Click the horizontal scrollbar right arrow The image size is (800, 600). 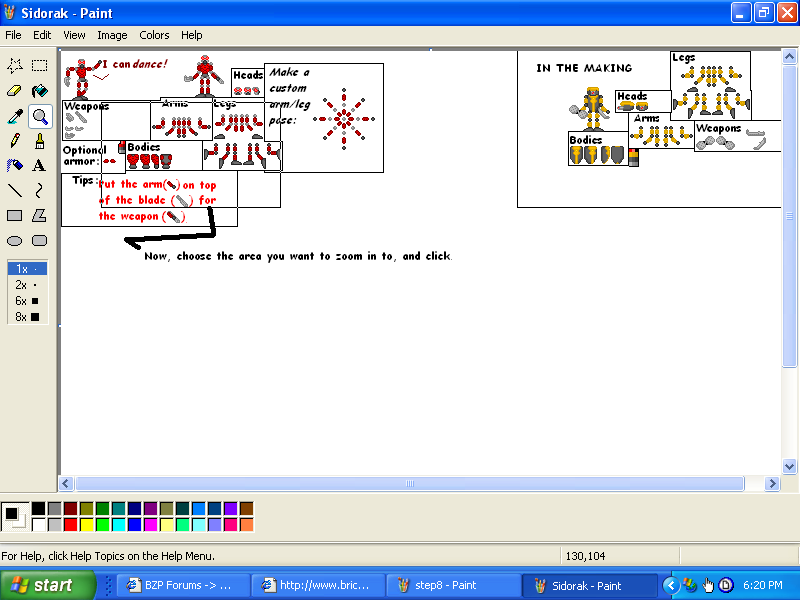[x=772, y=483]
